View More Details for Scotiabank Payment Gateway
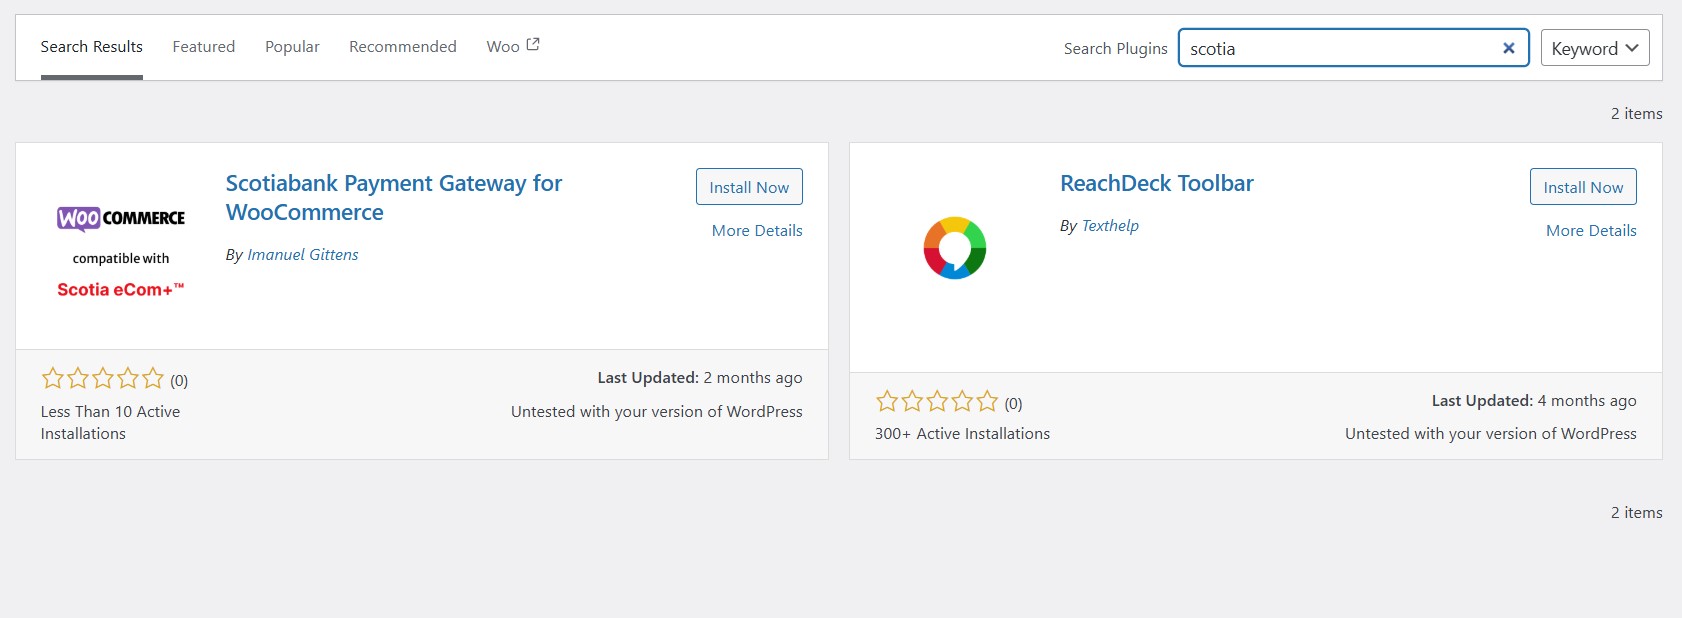This screenshot has width=1682, height=618. (757, 231)
